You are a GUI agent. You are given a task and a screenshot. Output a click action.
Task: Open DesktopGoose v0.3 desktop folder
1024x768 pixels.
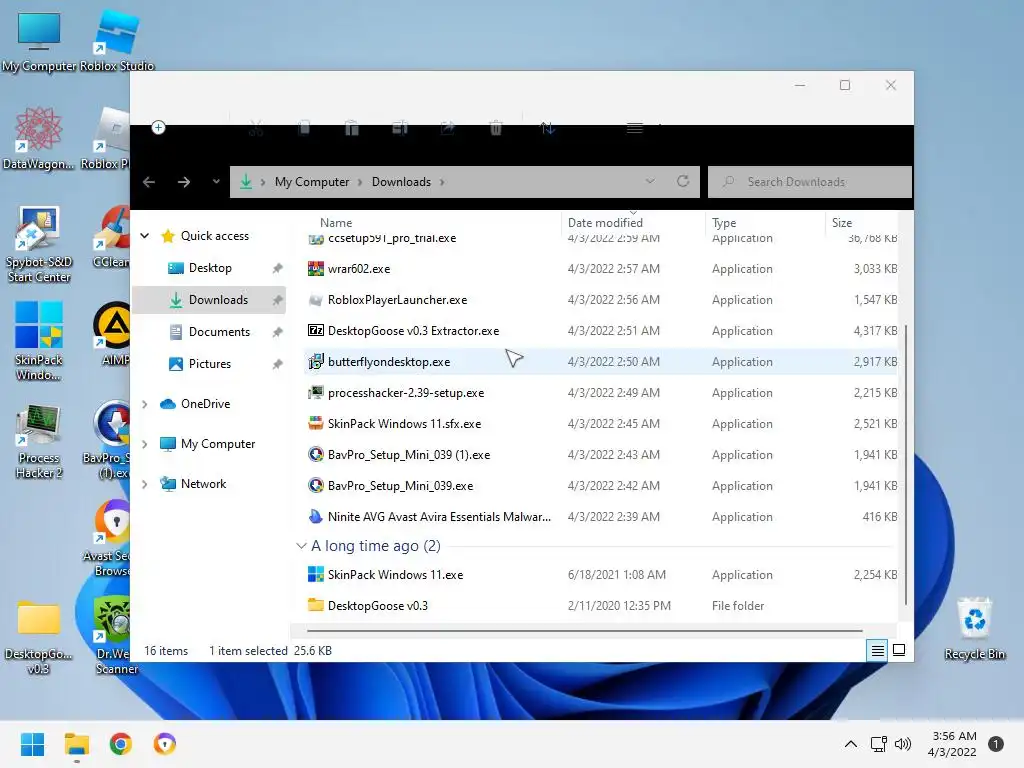point(39,637)
